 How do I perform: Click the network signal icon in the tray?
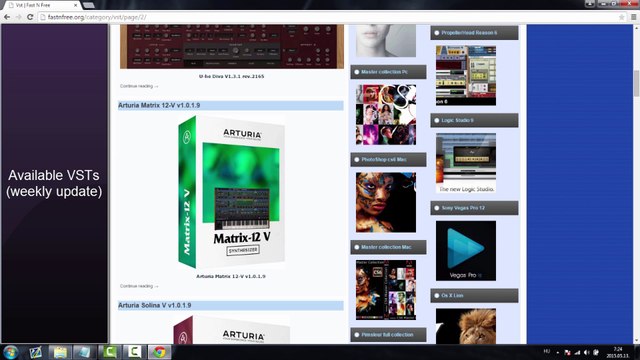[577, 352]
